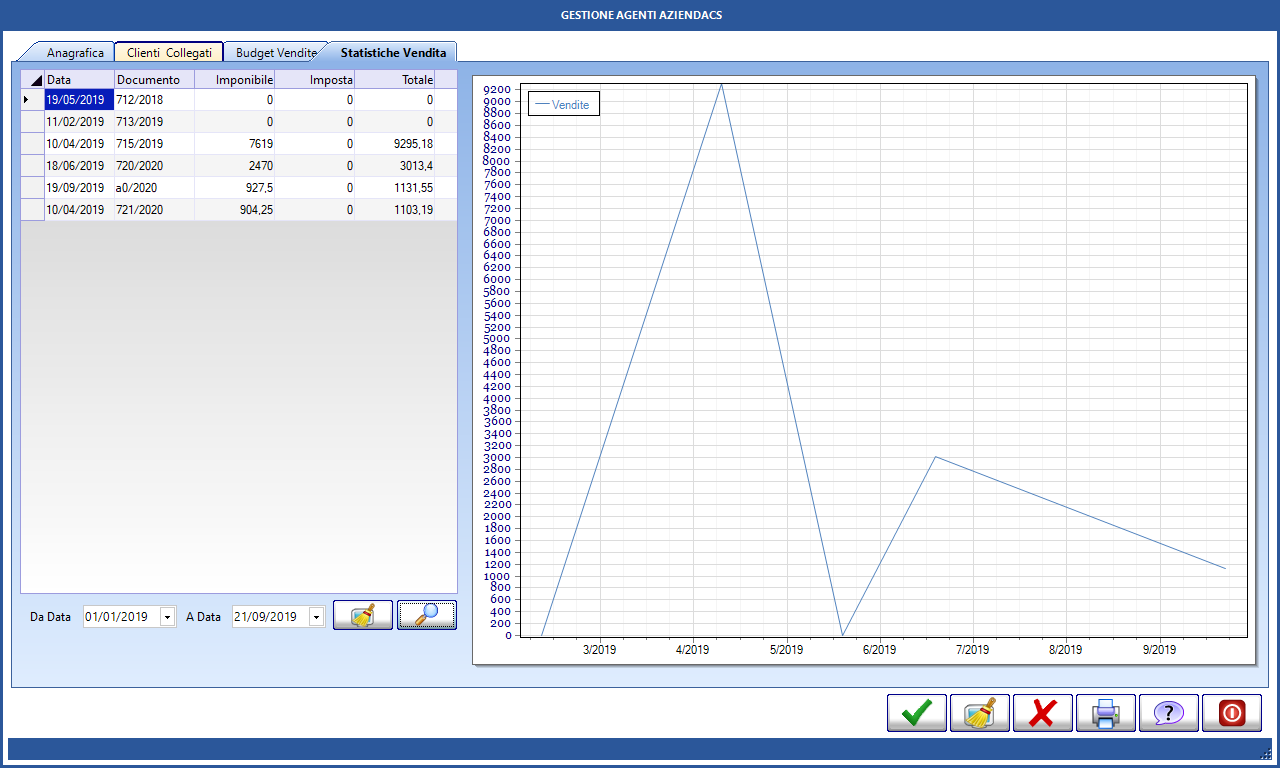Image resolution: width=1280 pixels, height=768 pixels.
Task: Click the Totale value 3013,4
Action: tap(394, 166)
